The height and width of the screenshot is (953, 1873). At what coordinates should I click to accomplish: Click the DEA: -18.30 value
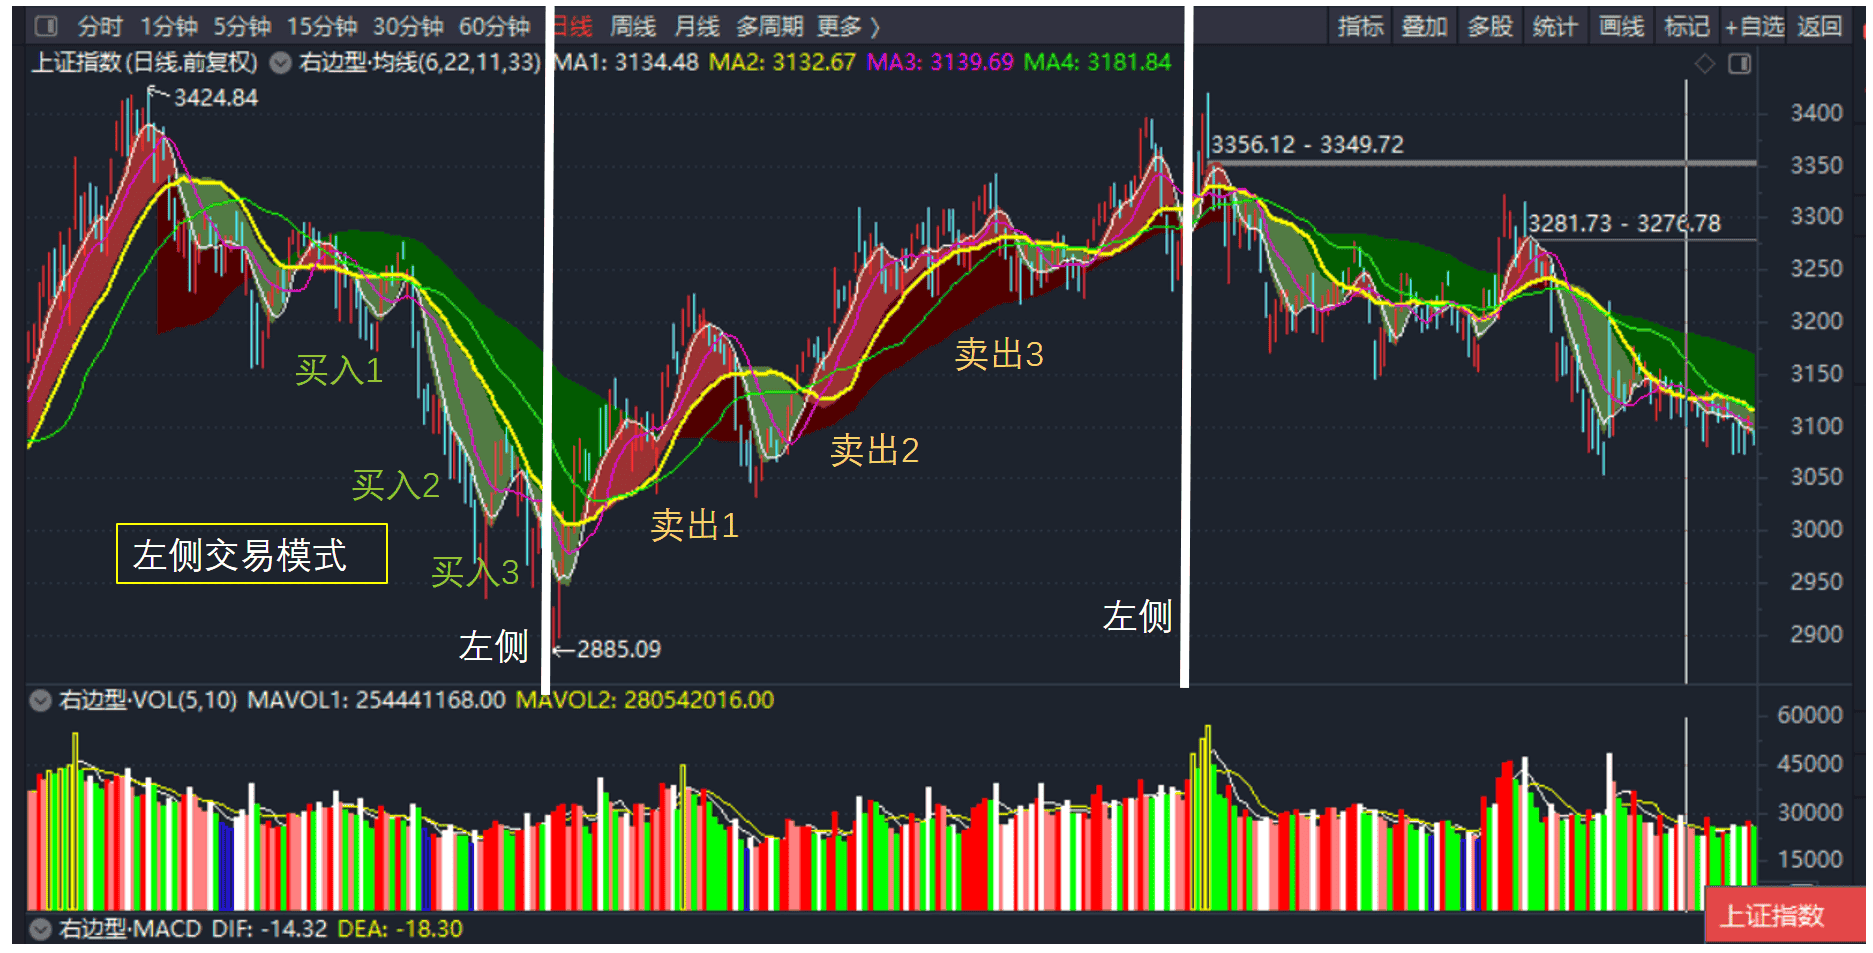click(x=400, y=929)
